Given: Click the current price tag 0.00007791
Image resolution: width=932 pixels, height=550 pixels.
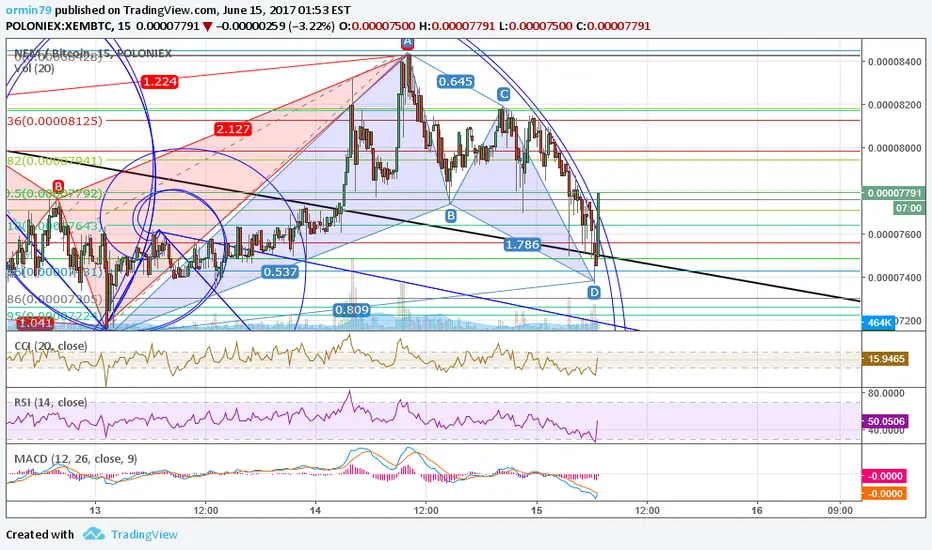Looking at the screenshot, I should (x=894, y=193).
